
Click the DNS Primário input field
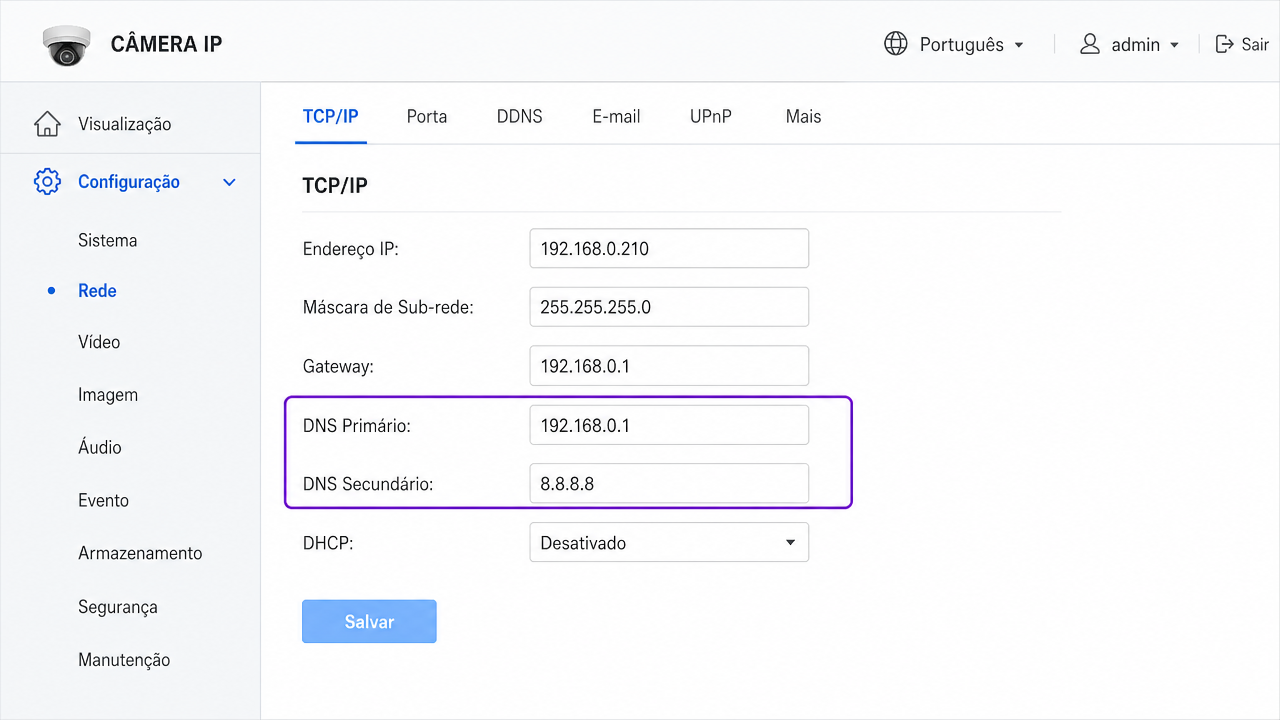tap(669, 425)
